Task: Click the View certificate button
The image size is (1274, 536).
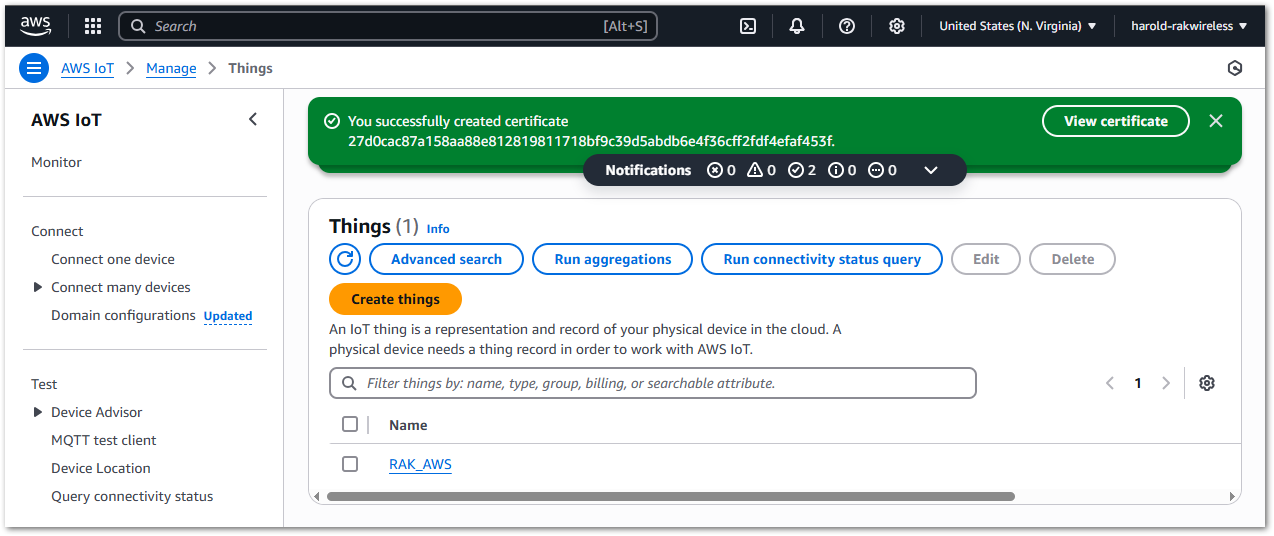Action: pyautogui.click(x=1116, y=121)
